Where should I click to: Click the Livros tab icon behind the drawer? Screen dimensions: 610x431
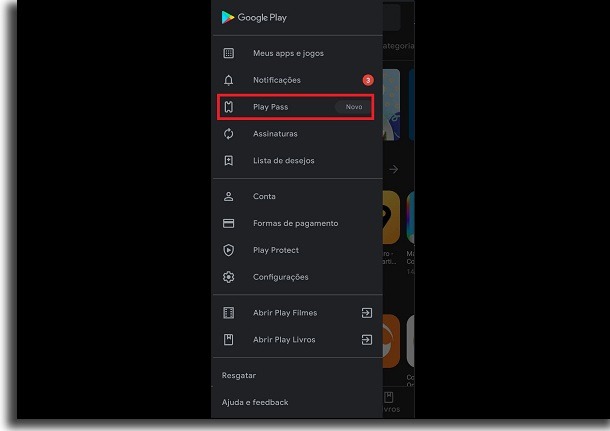(x=389, y=397)
